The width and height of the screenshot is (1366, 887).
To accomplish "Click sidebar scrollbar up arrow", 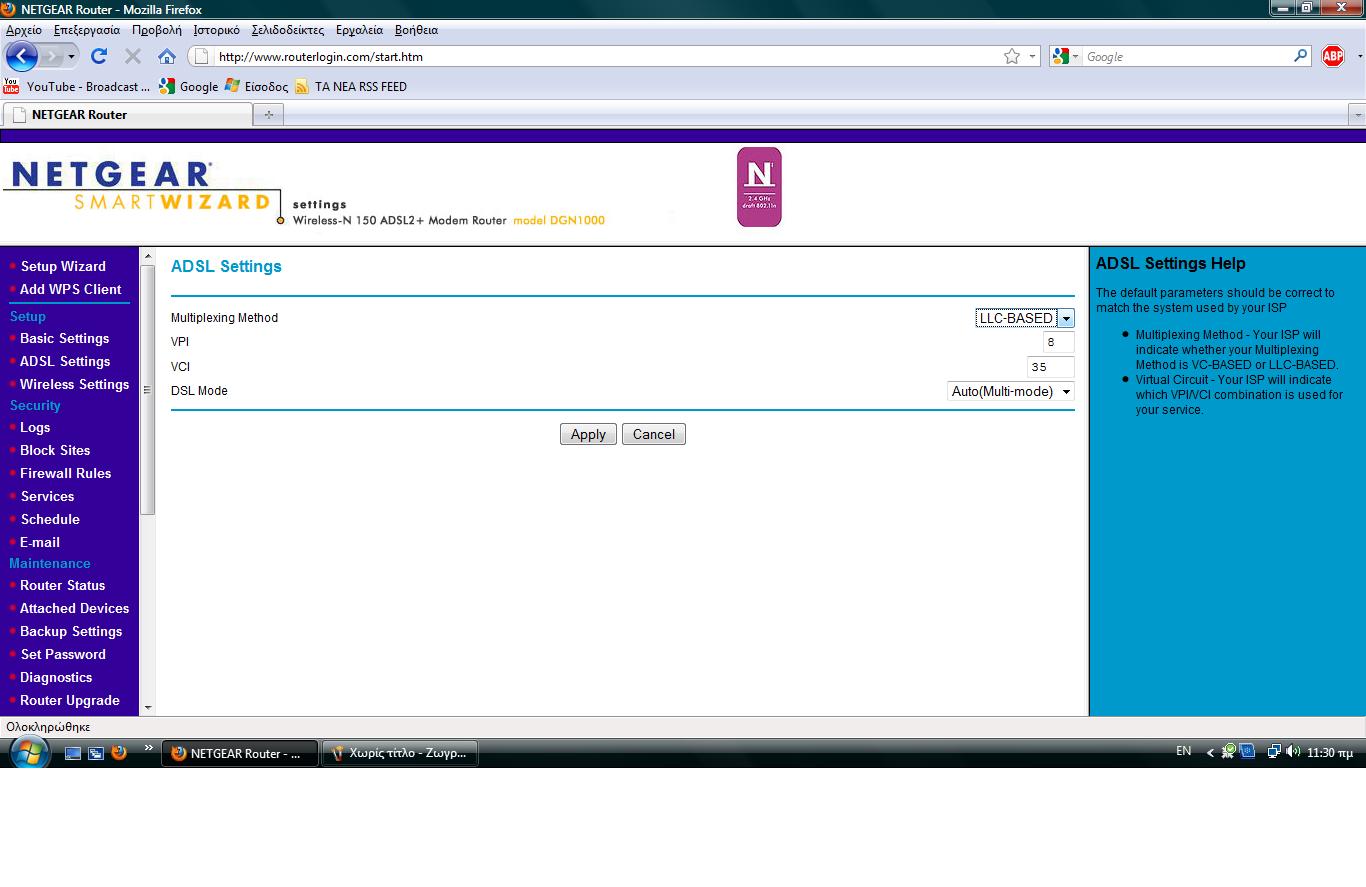I will (148, 256).
